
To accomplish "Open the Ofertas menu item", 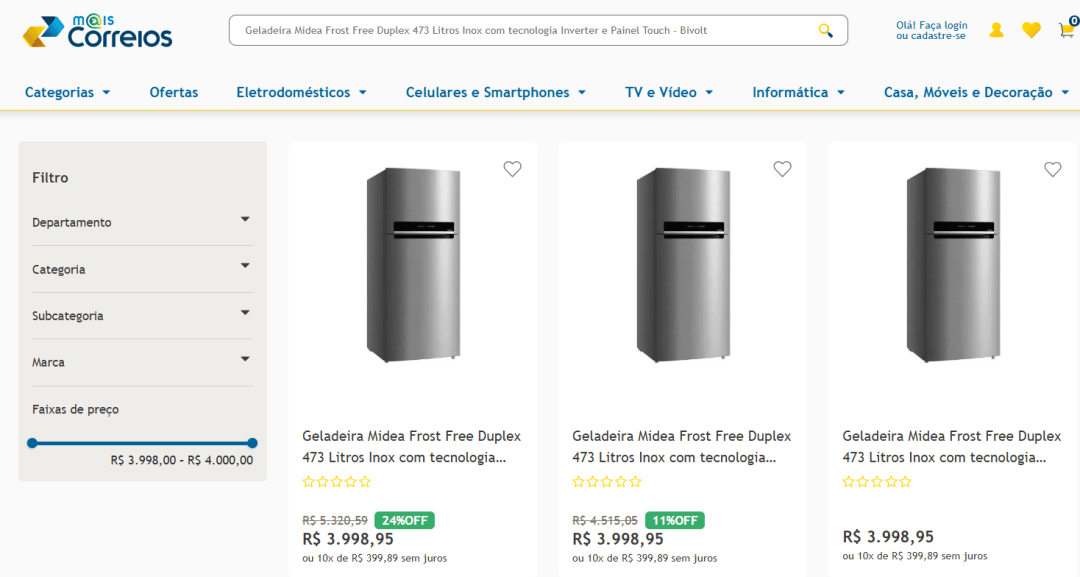I will pos(174,92).
